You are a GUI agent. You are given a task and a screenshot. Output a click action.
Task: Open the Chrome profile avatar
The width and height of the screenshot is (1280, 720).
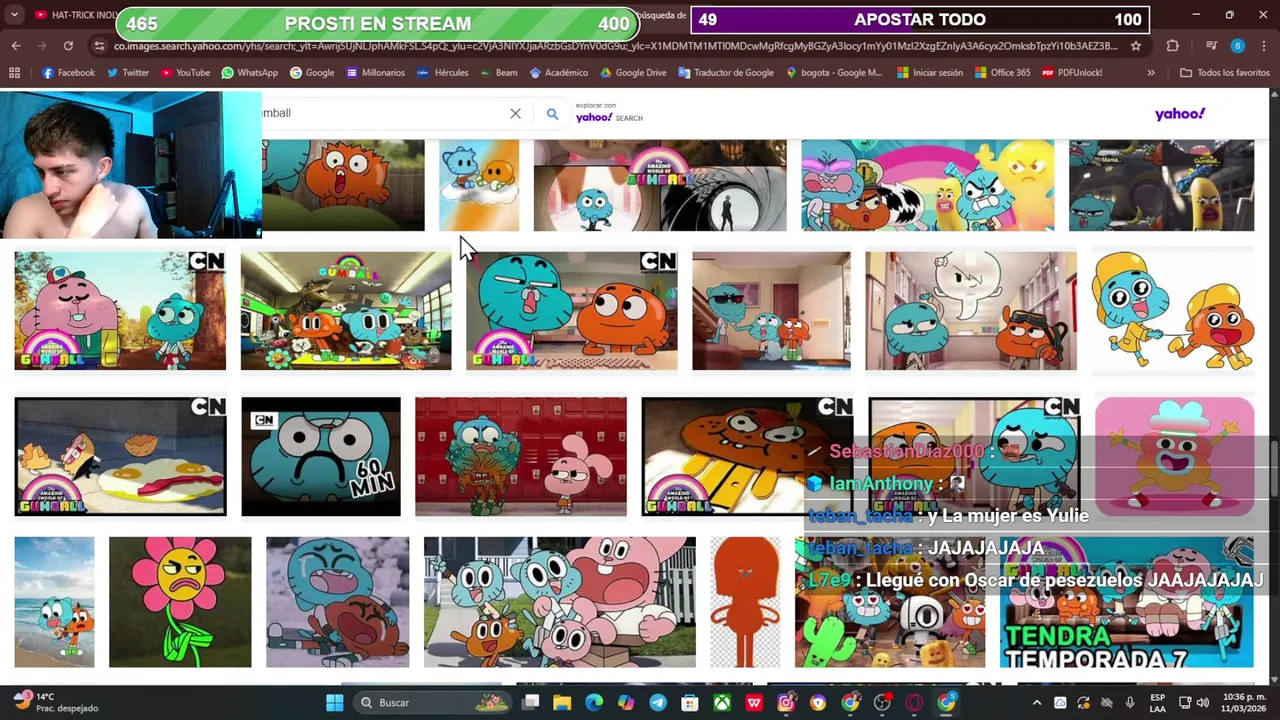(1238, 46)
